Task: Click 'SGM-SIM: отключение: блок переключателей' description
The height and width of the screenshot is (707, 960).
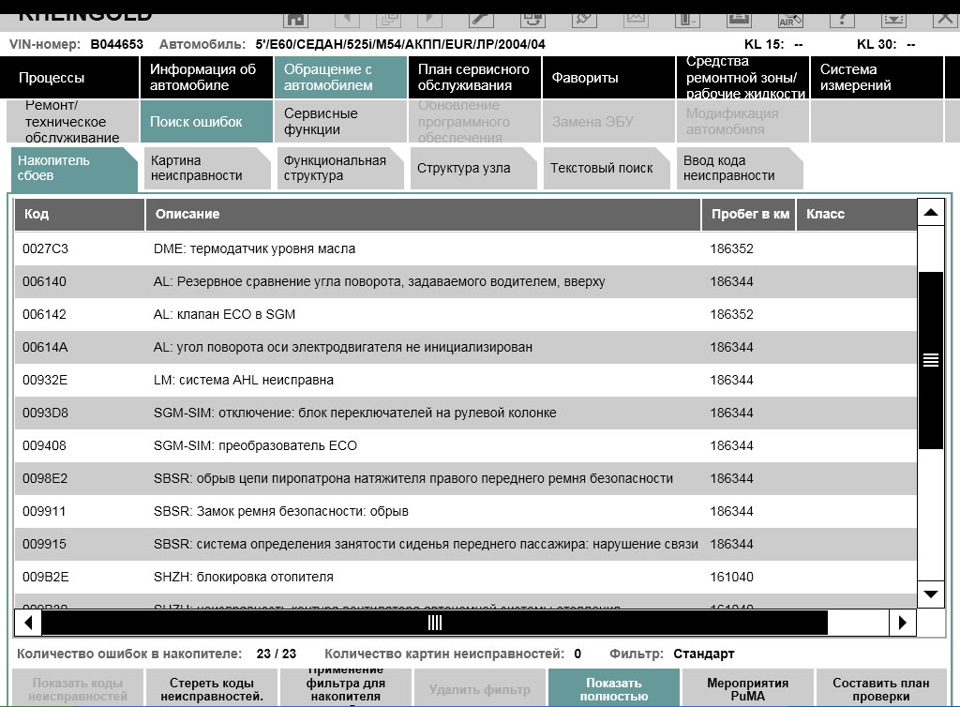Action: [x=355, y=413]
